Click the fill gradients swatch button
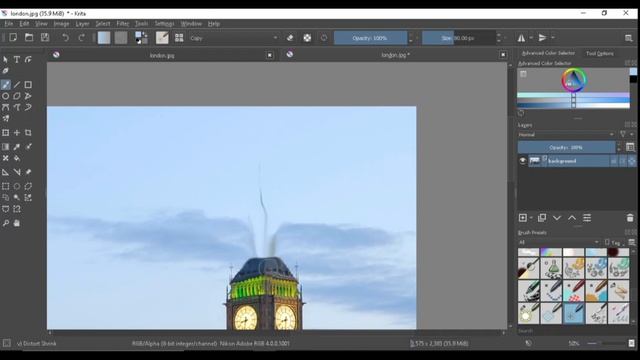The width and height of the screenshot is (640, 360). pos(104,38)
